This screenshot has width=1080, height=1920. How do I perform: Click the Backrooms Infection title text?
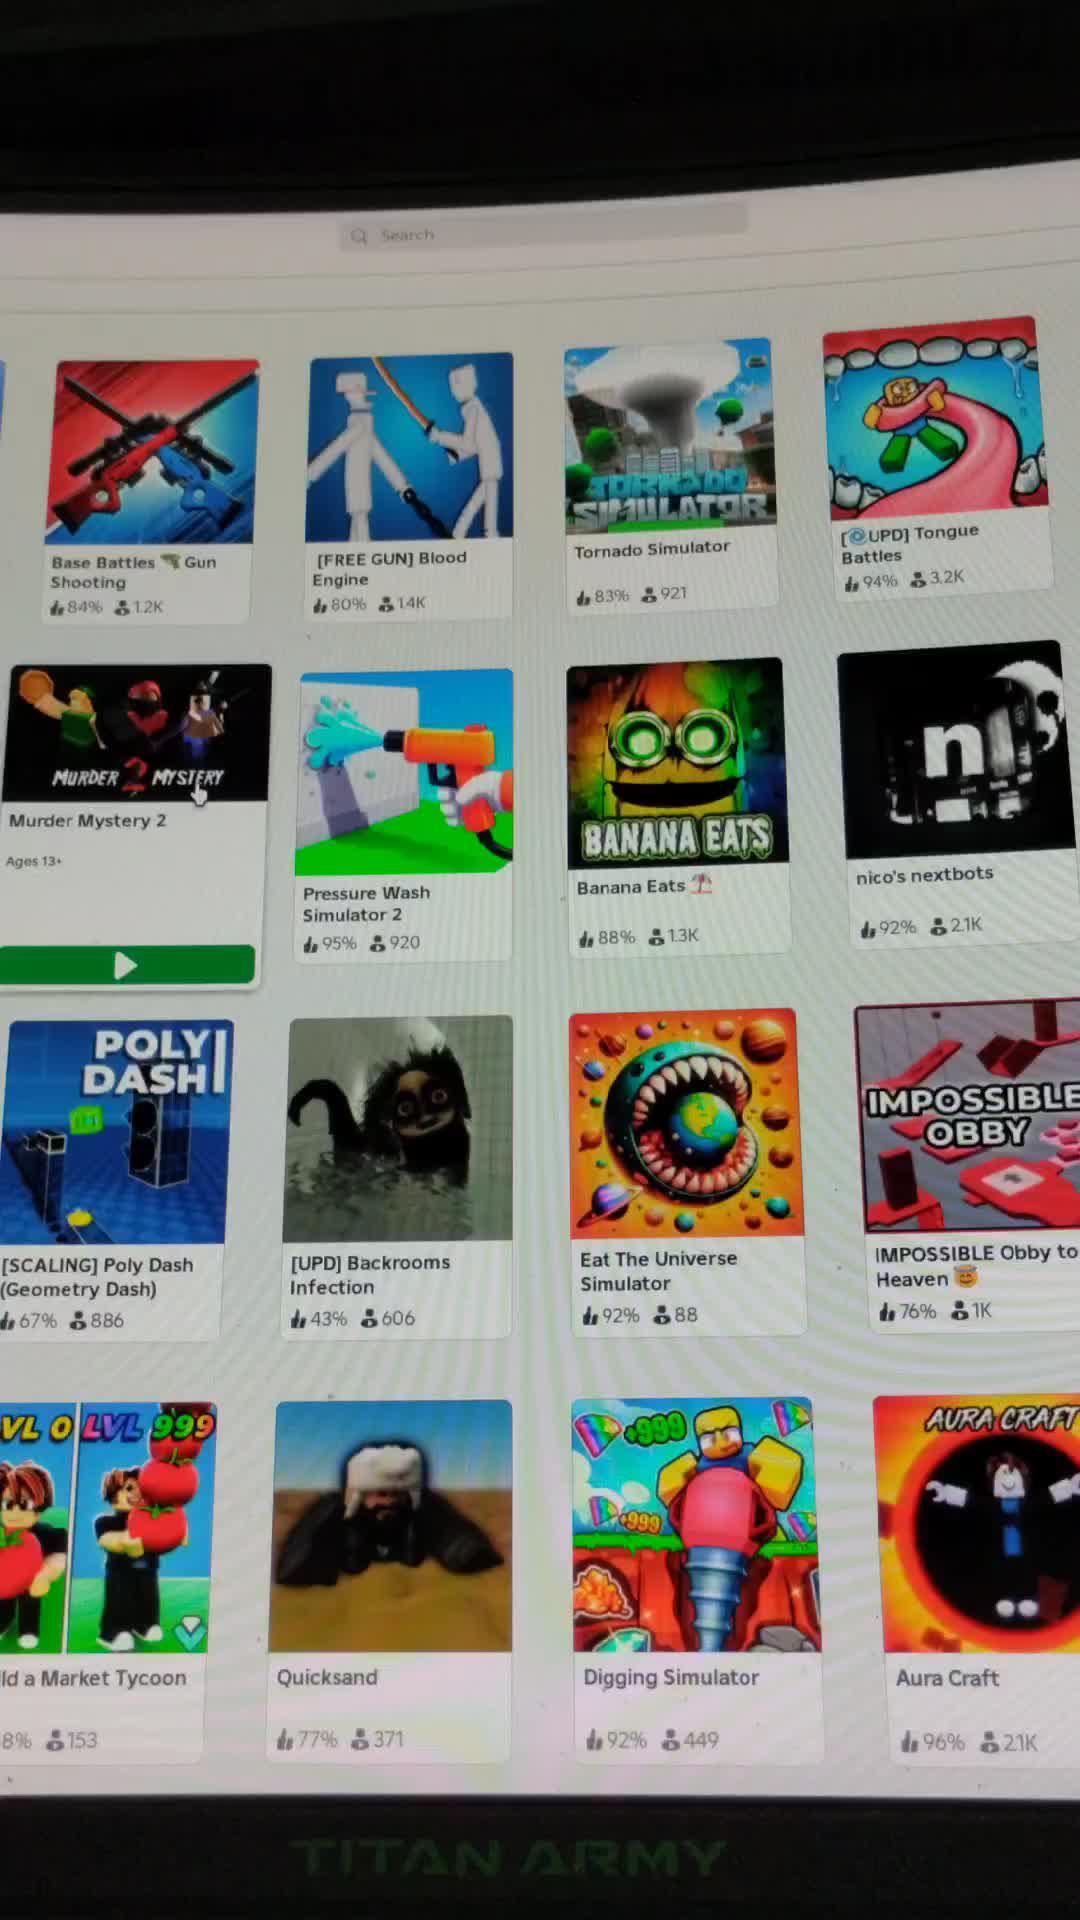pos(370,1275)
